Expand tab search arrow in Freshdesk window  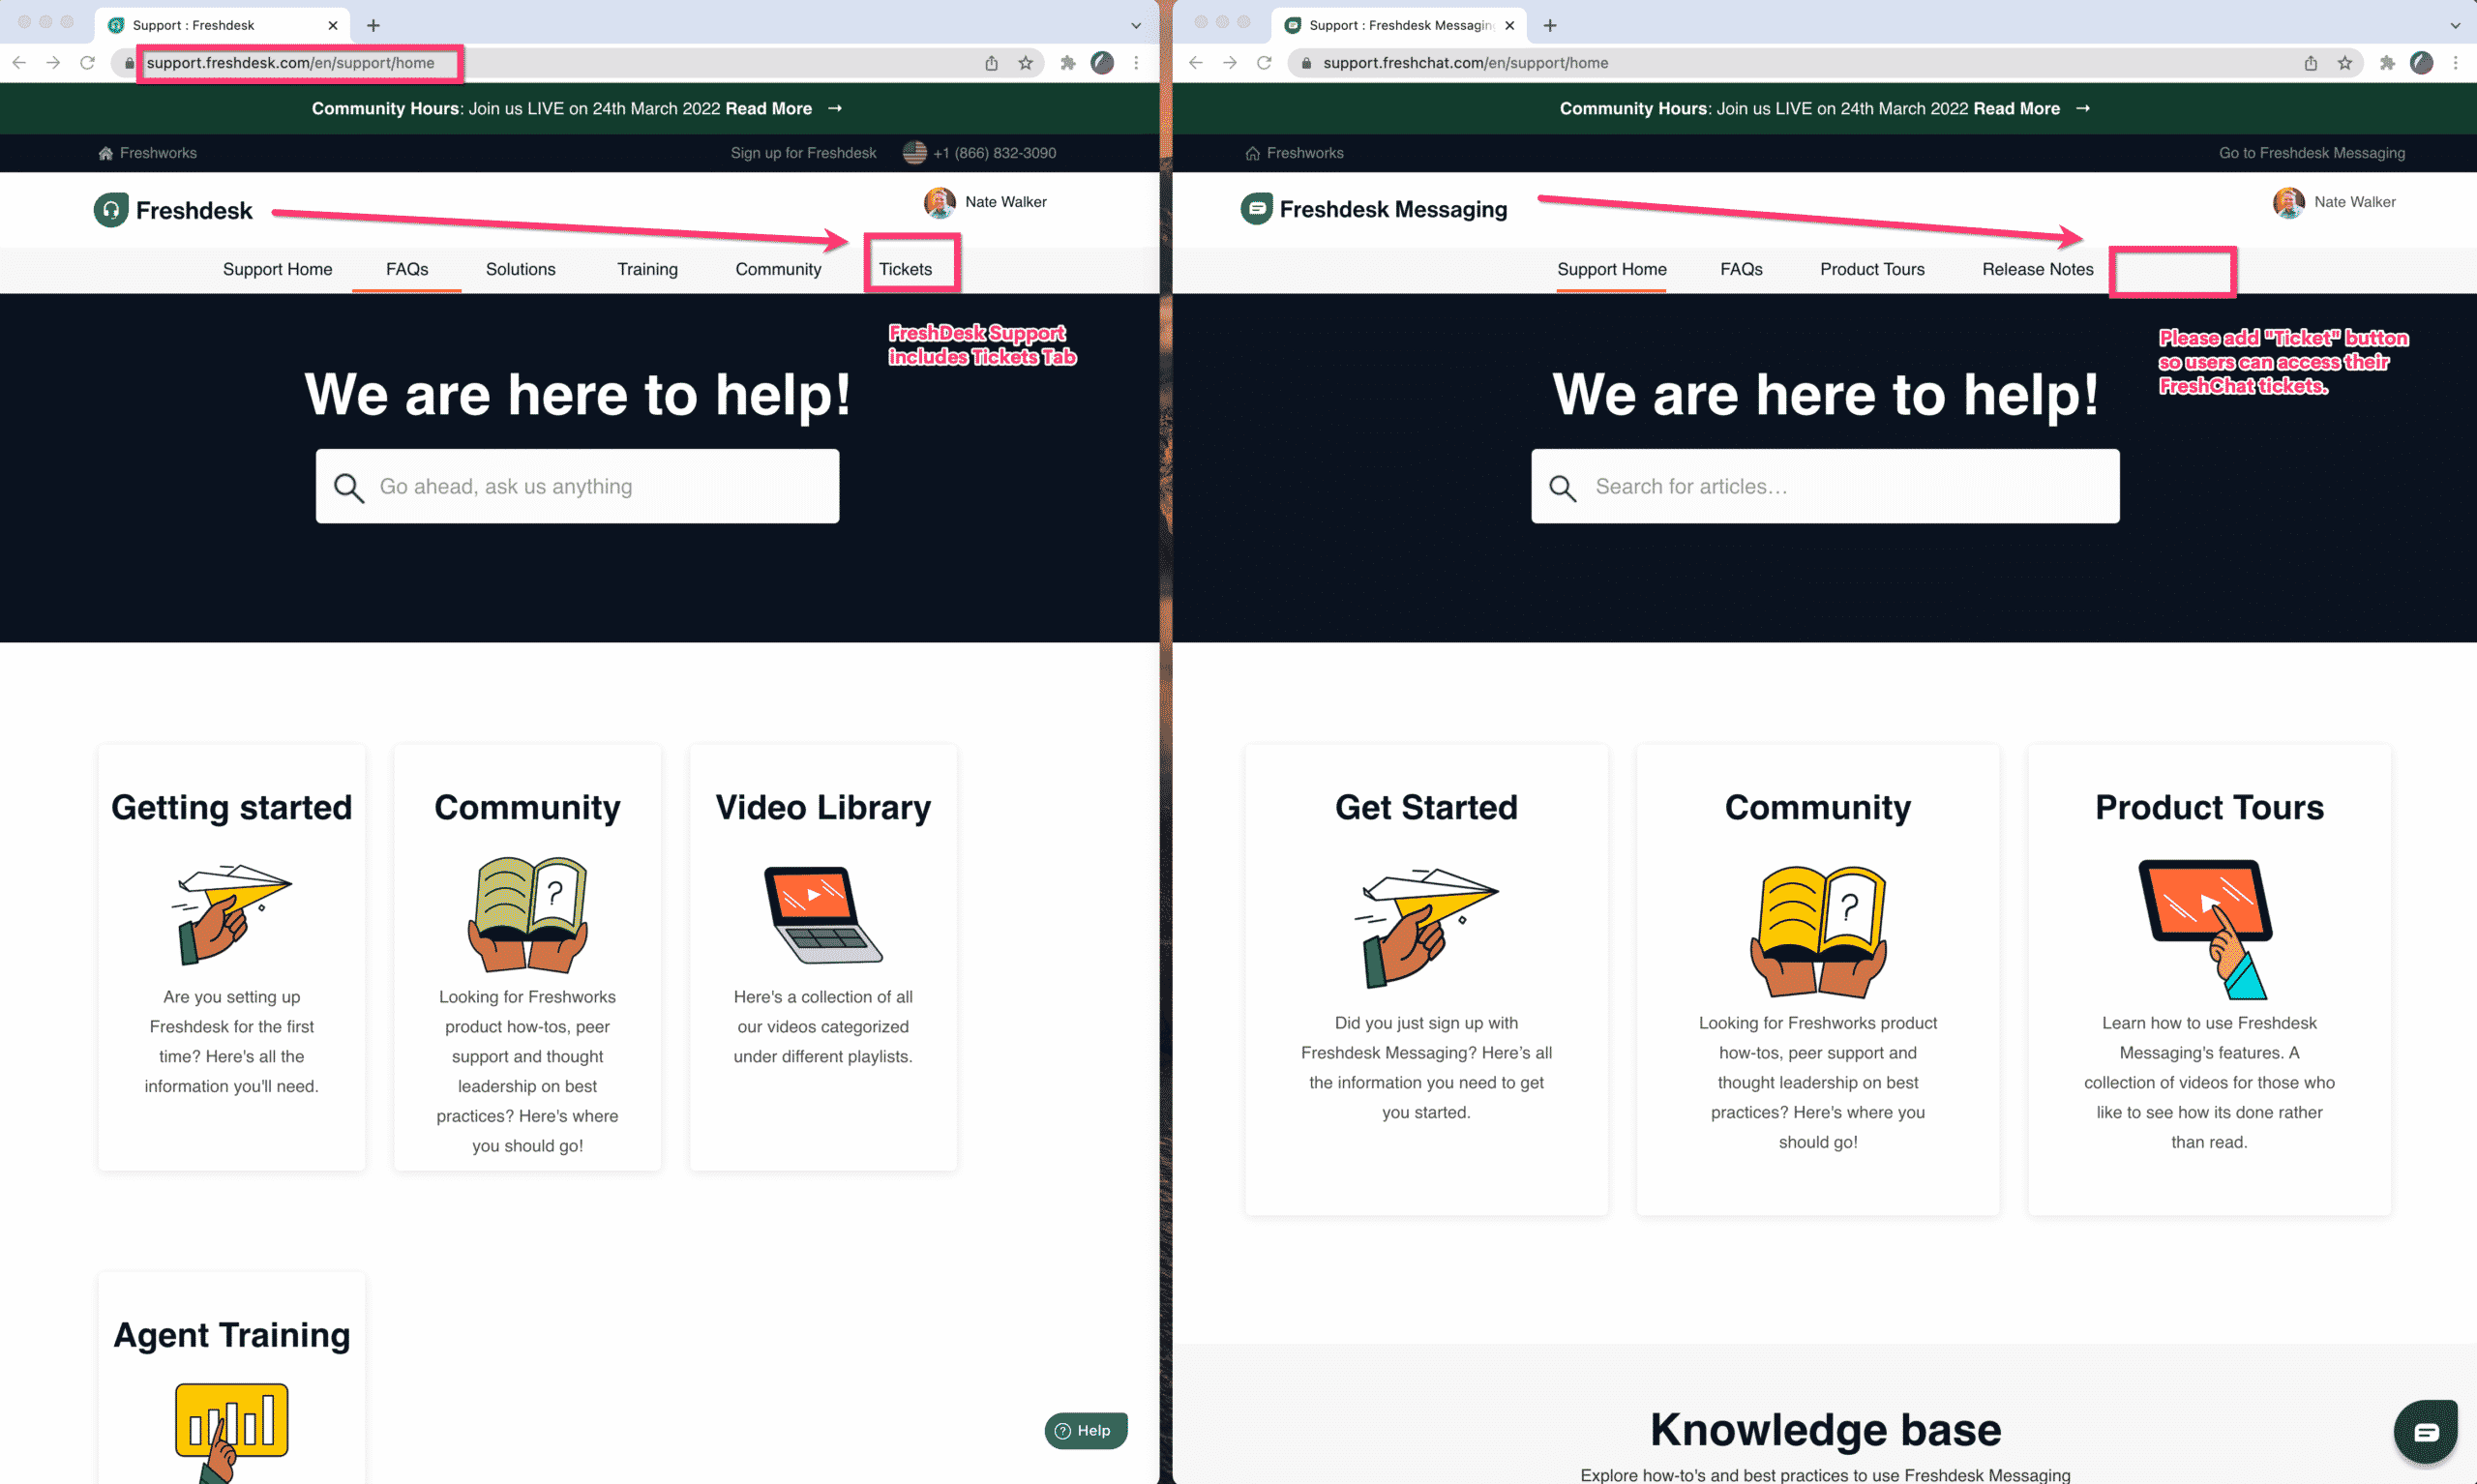click(1136, 25)
